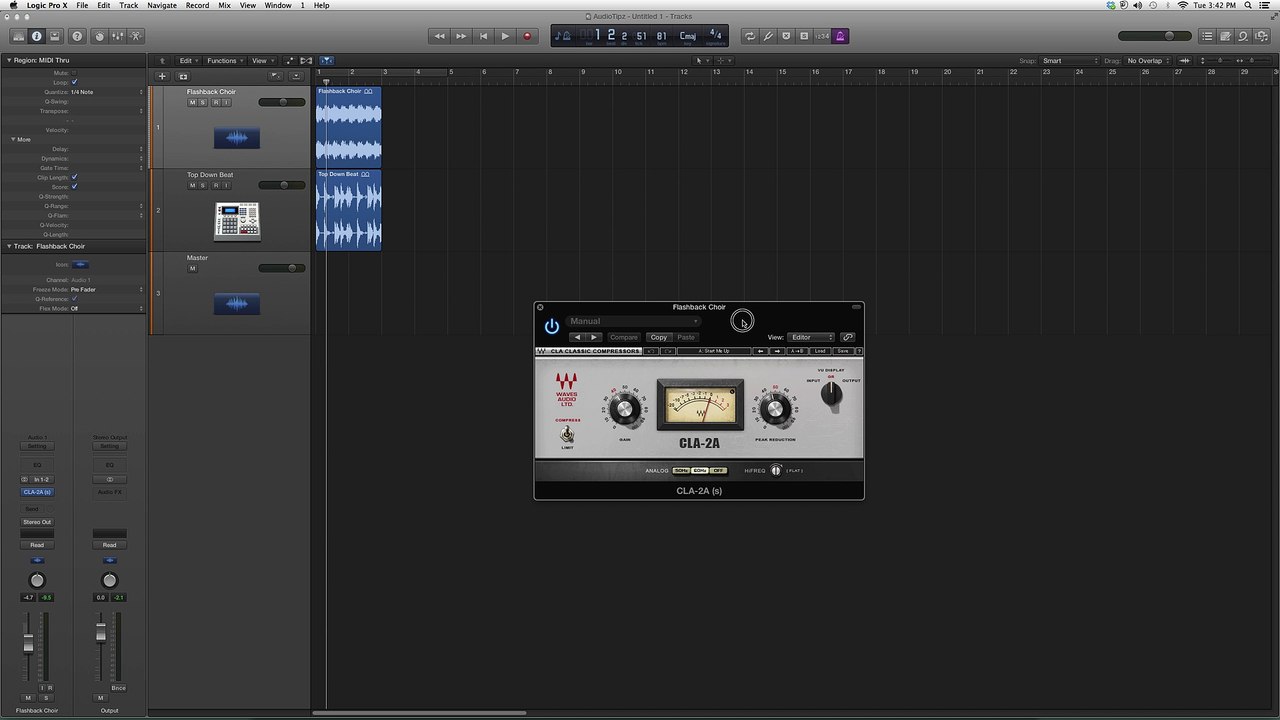1280x720 pixels.
Task: Toggle the Clip Length checkbox
Action: click(74, 177)
